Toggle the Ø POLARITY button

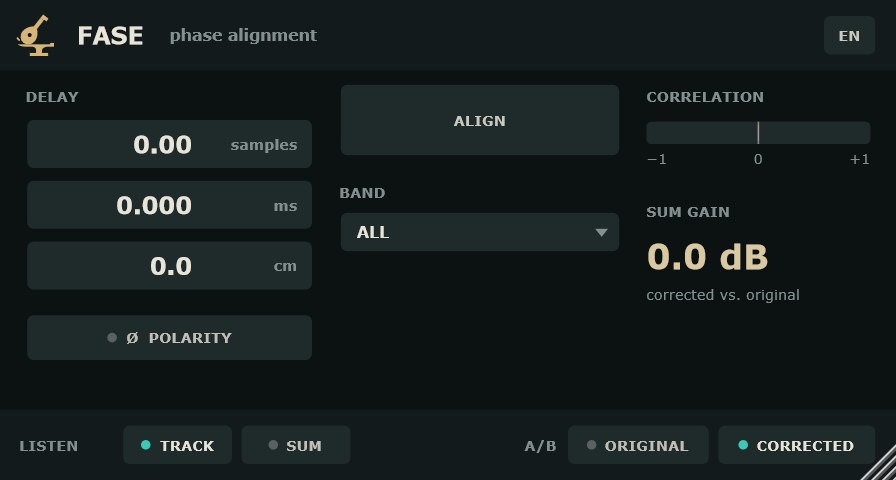click(169, 338)
